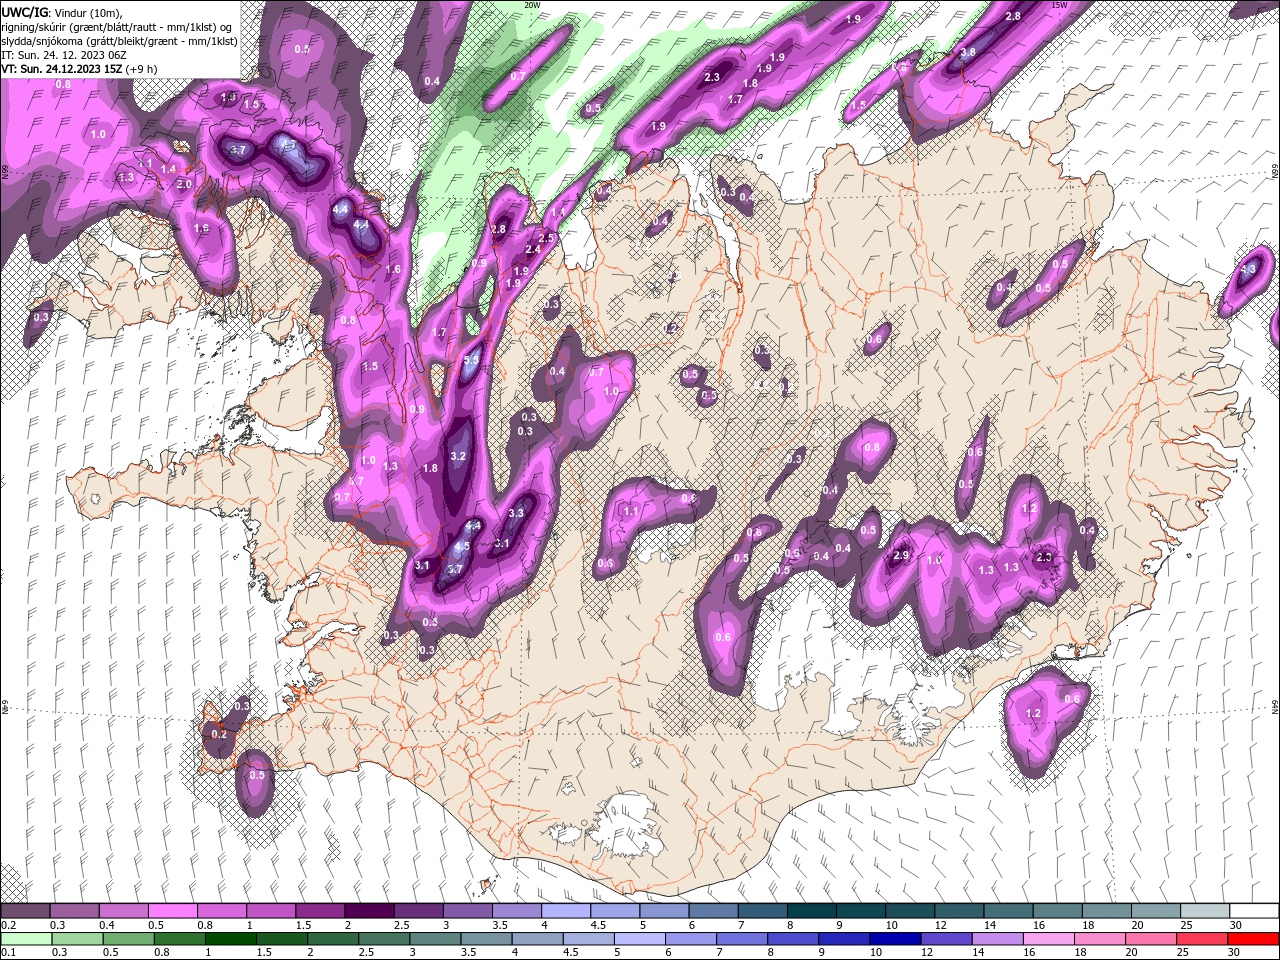Select the dusky purple 0.2 swatch, upper legend row
Image resolution: width=1280 pixels, height=960 pixels.
(25, 911)
